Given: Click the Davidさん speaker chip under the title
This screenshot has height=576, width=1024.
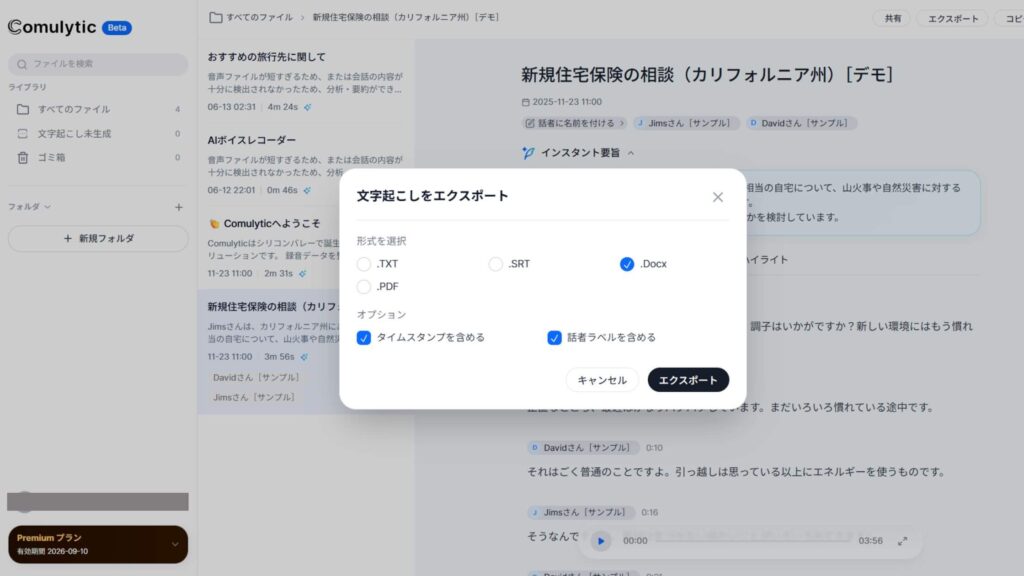Looking at the screenshot, I should (801, 123).
